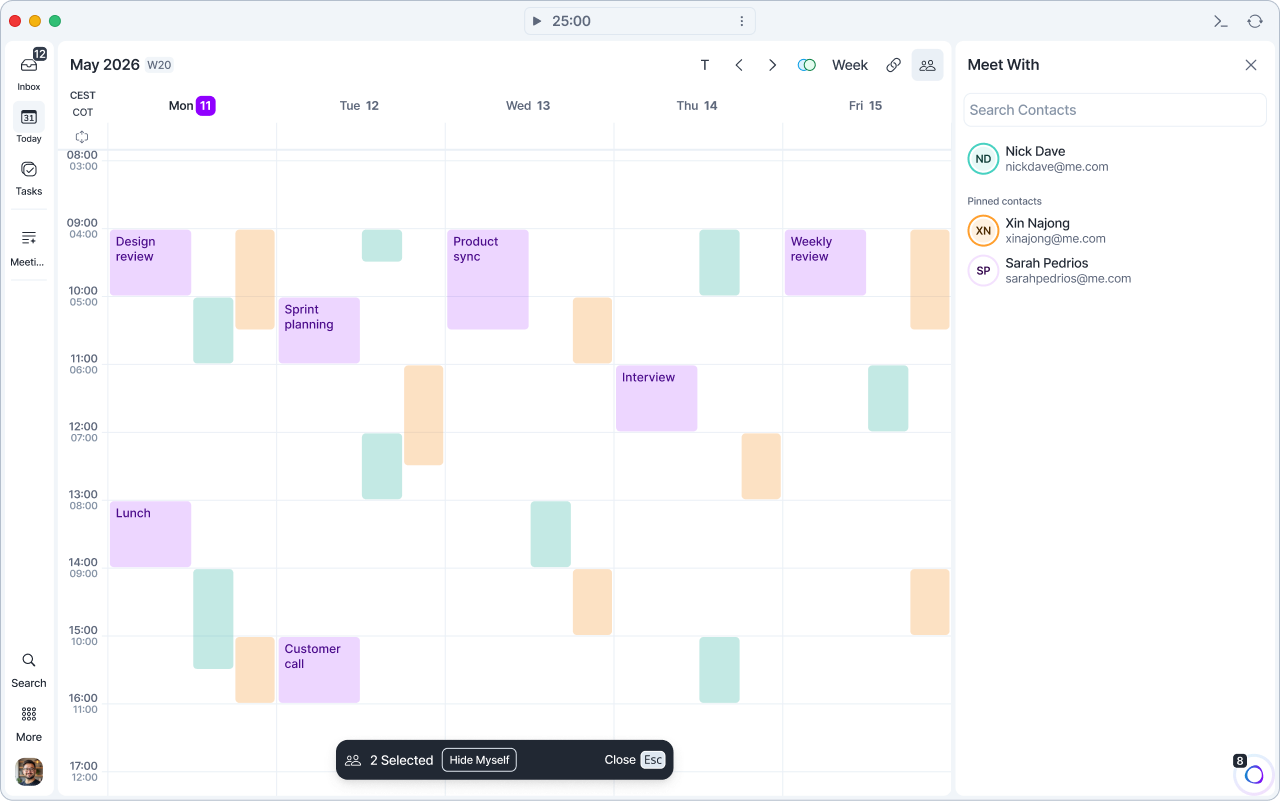Screen dimensions: 1280x801
Task: Go to the next week
Action: click(x=772, y=65)
